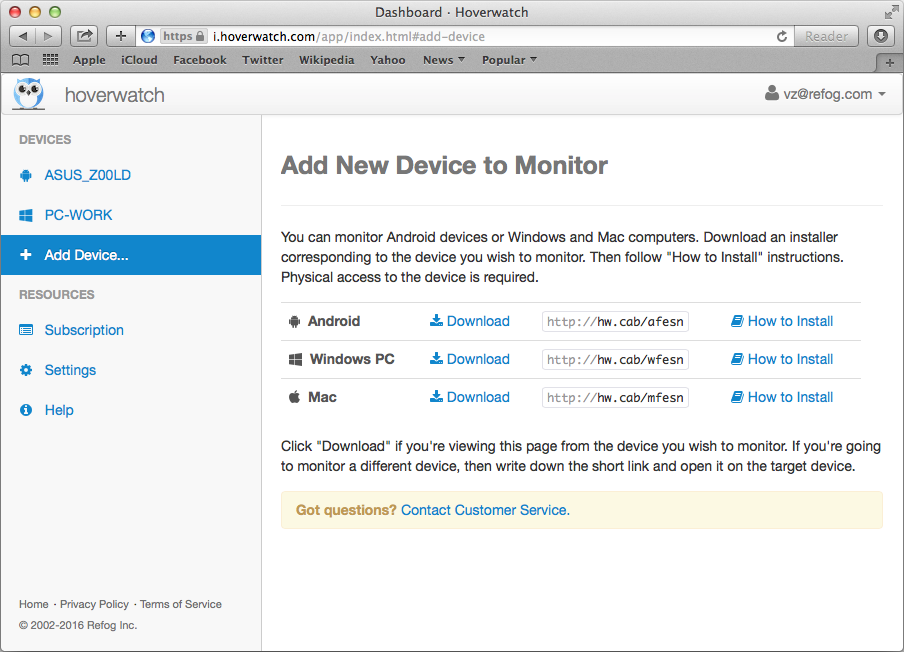Click the Android short link field
The width and height of the screenshot is (904, 652).
(615, 322)
